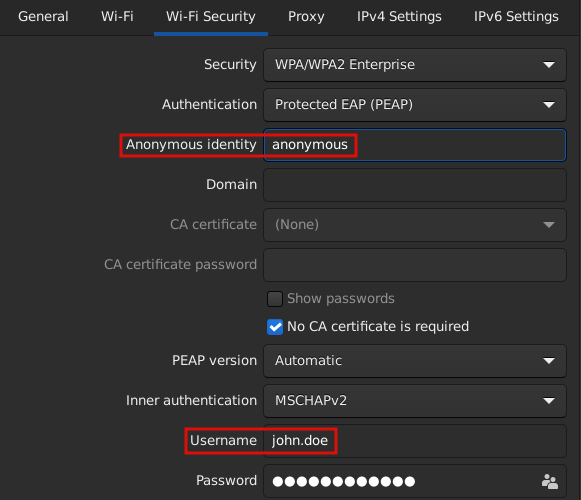581x500 pixels.
Task: Open the Proxy tab
Action: click(306, 17)
